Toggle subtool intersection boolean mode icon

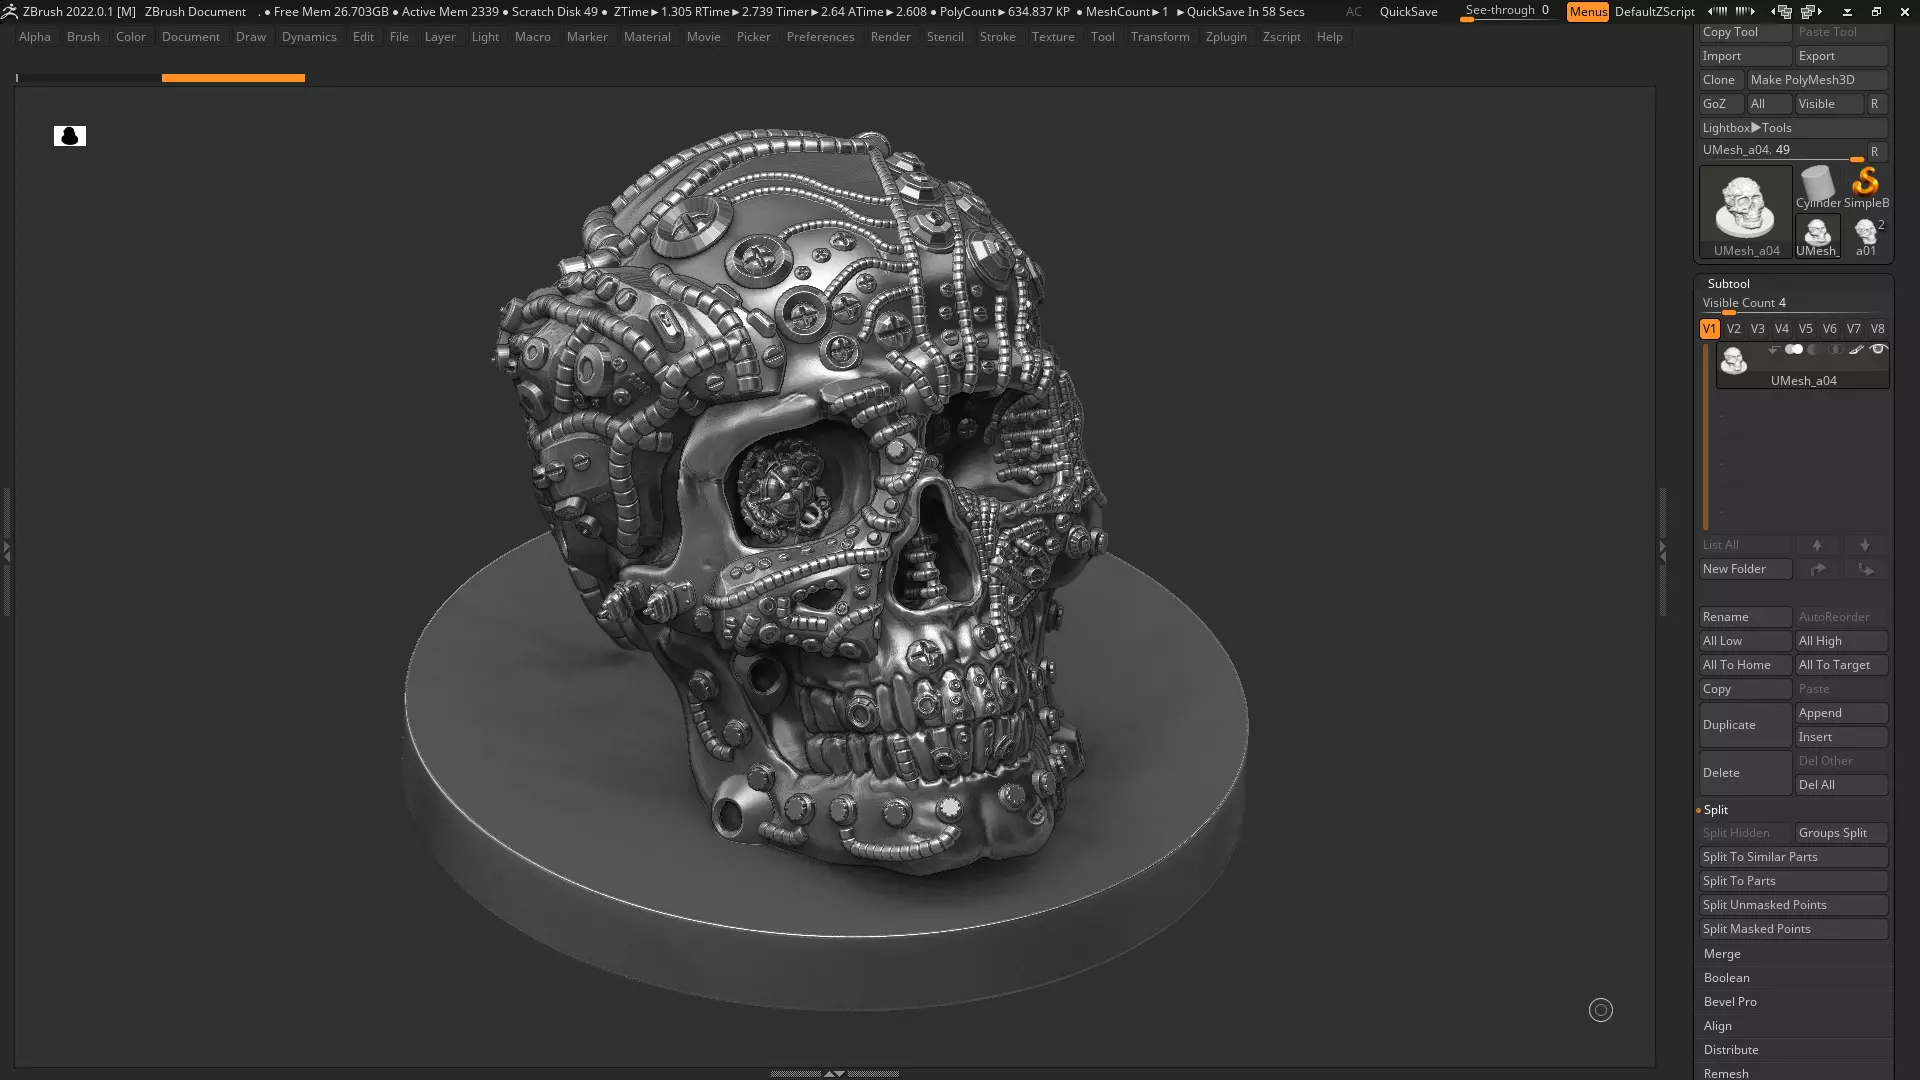click(x=1835, y=350)
